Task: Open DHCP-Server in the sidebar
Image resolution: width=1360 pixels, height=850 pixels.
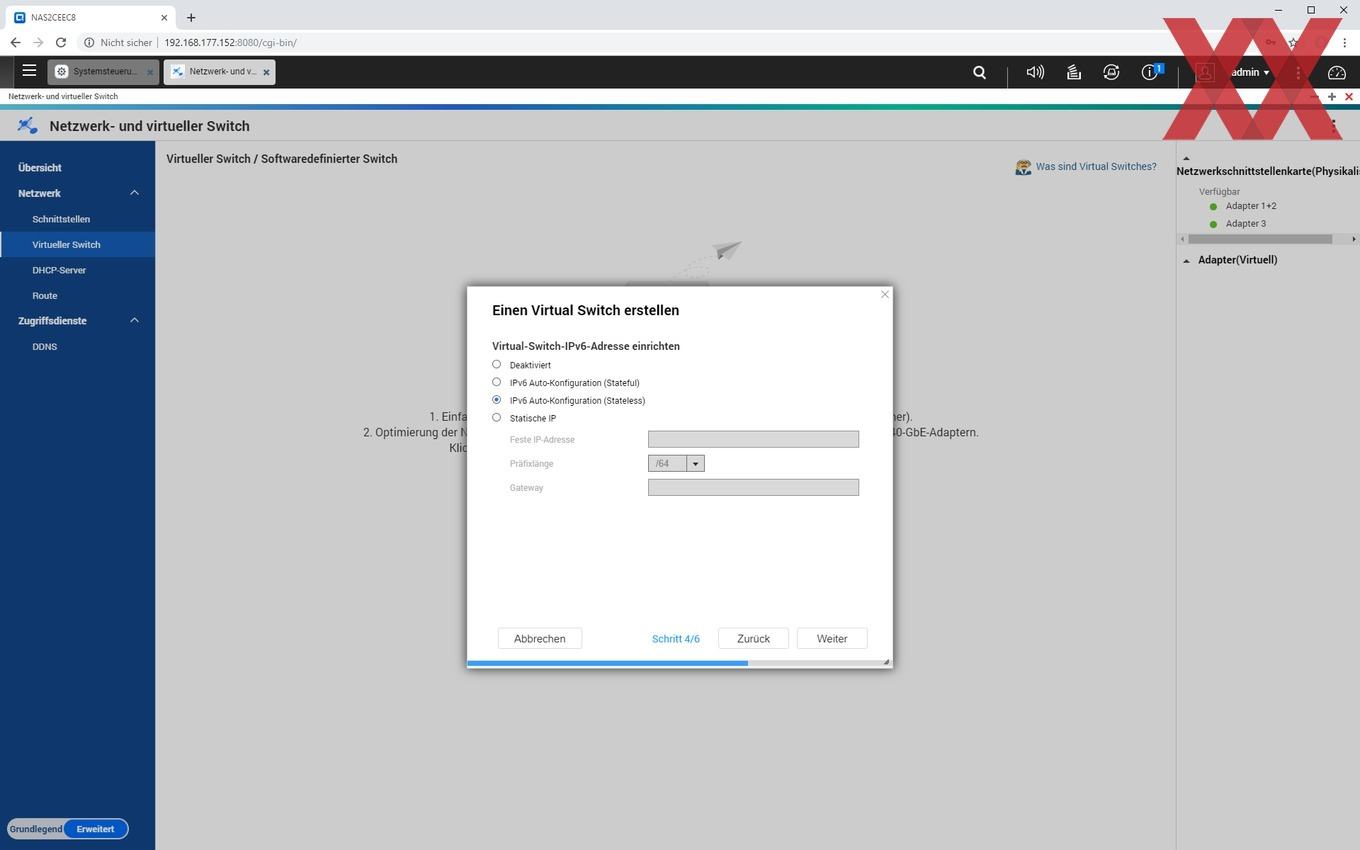Action: 59,270
